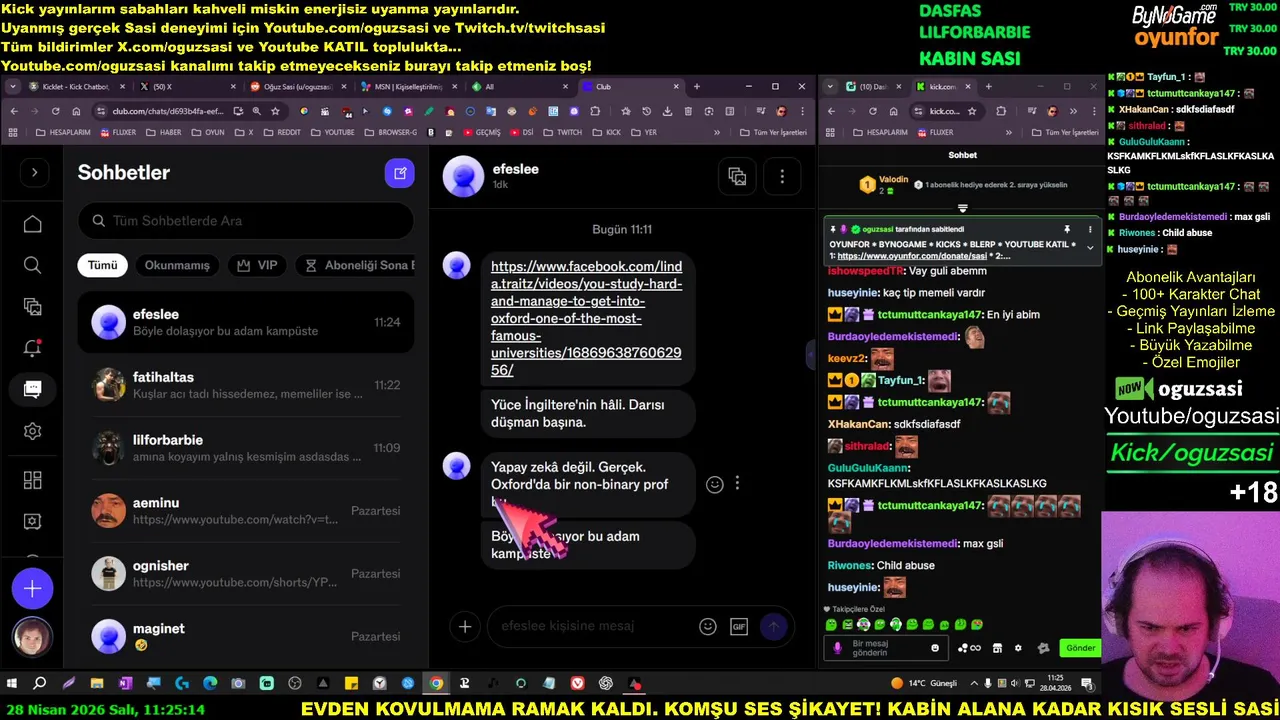
Task: Open settings gear in Club sidebar
Action: 33,431
